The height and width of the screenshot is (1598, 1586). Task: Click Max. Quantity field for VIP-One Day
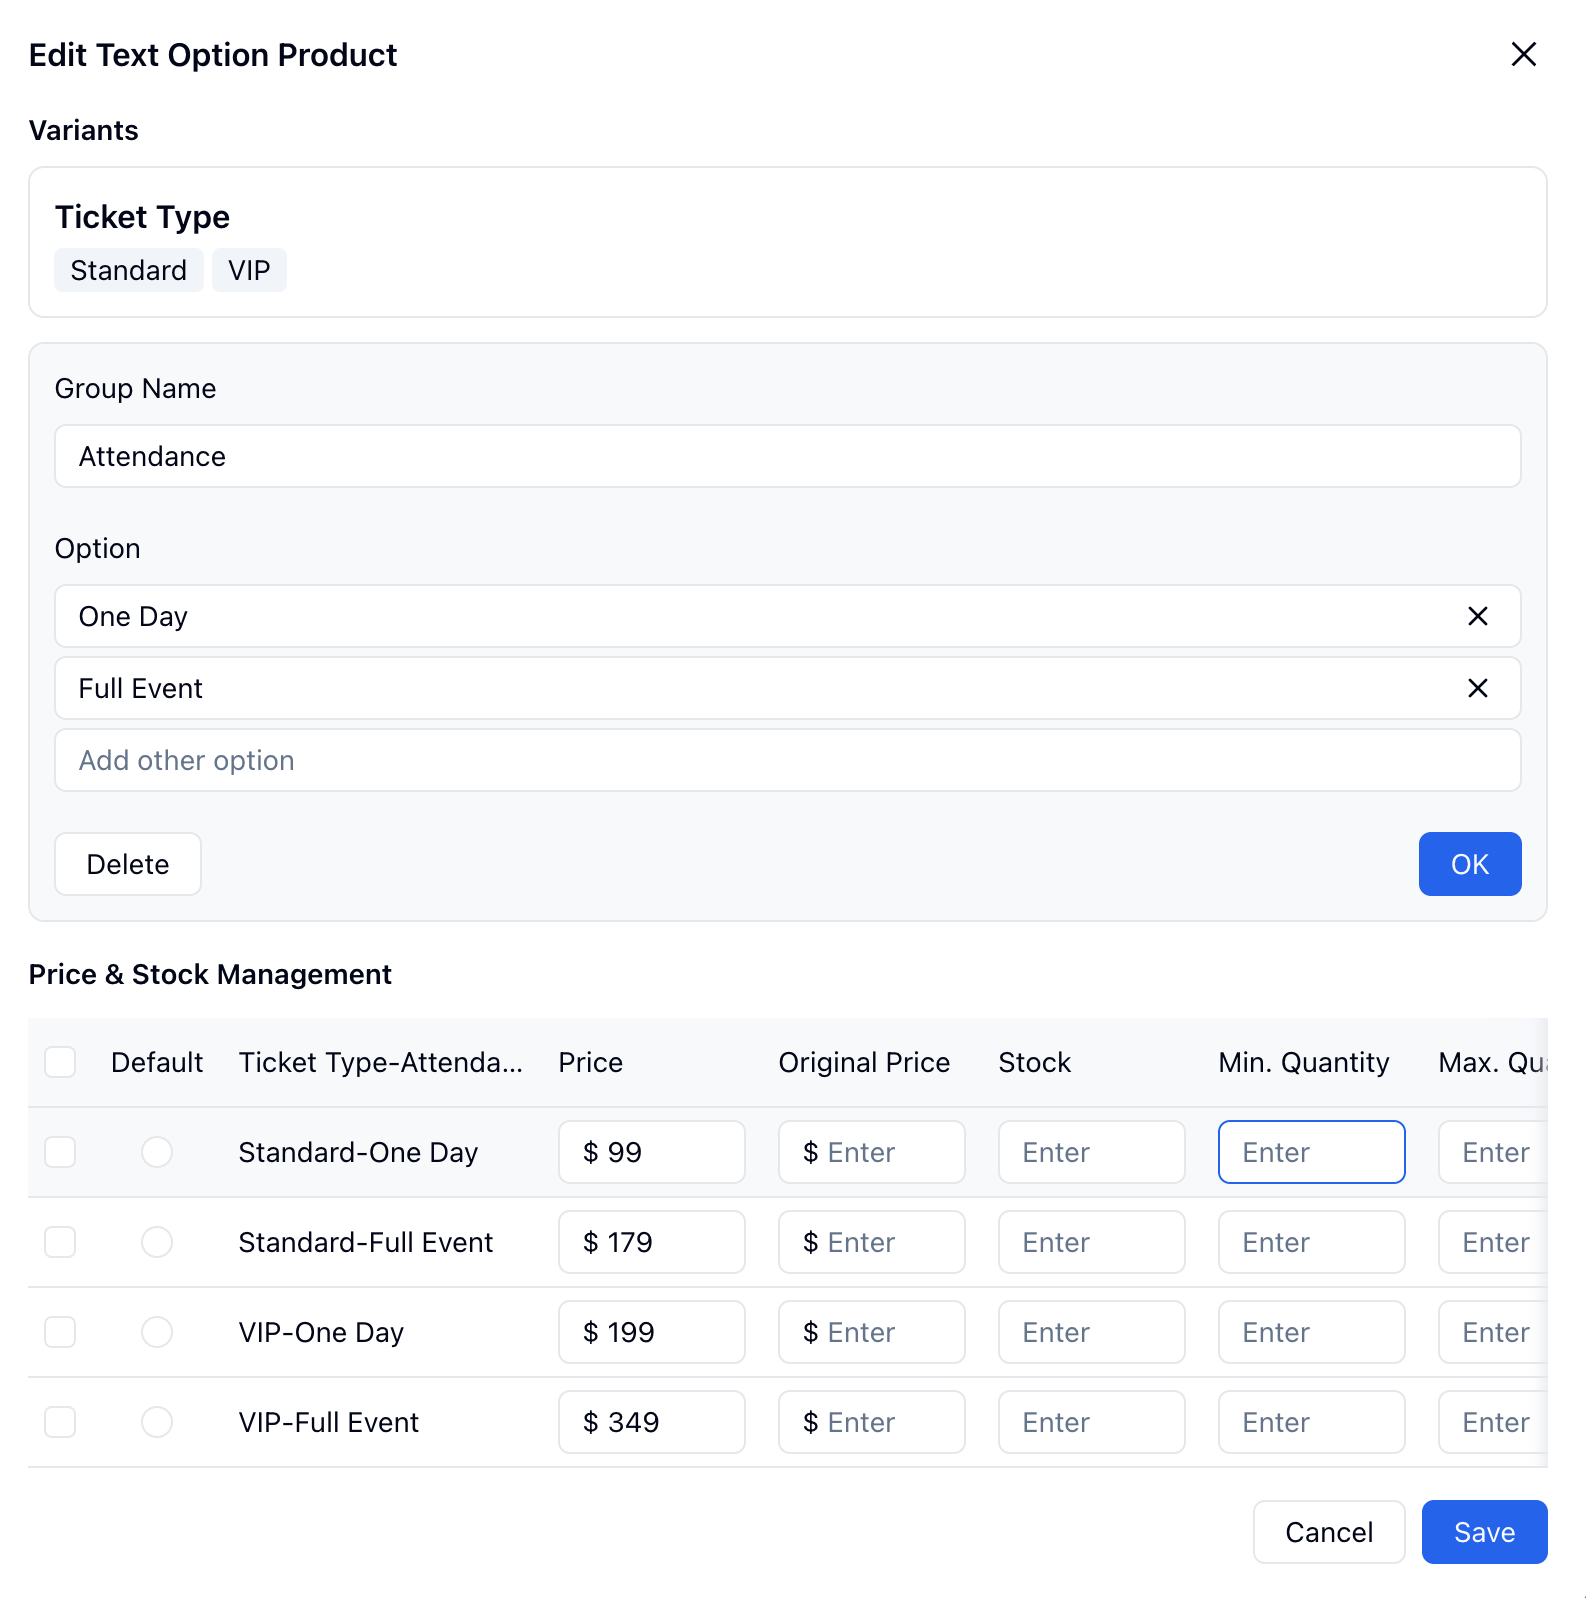(1494, 1332)
